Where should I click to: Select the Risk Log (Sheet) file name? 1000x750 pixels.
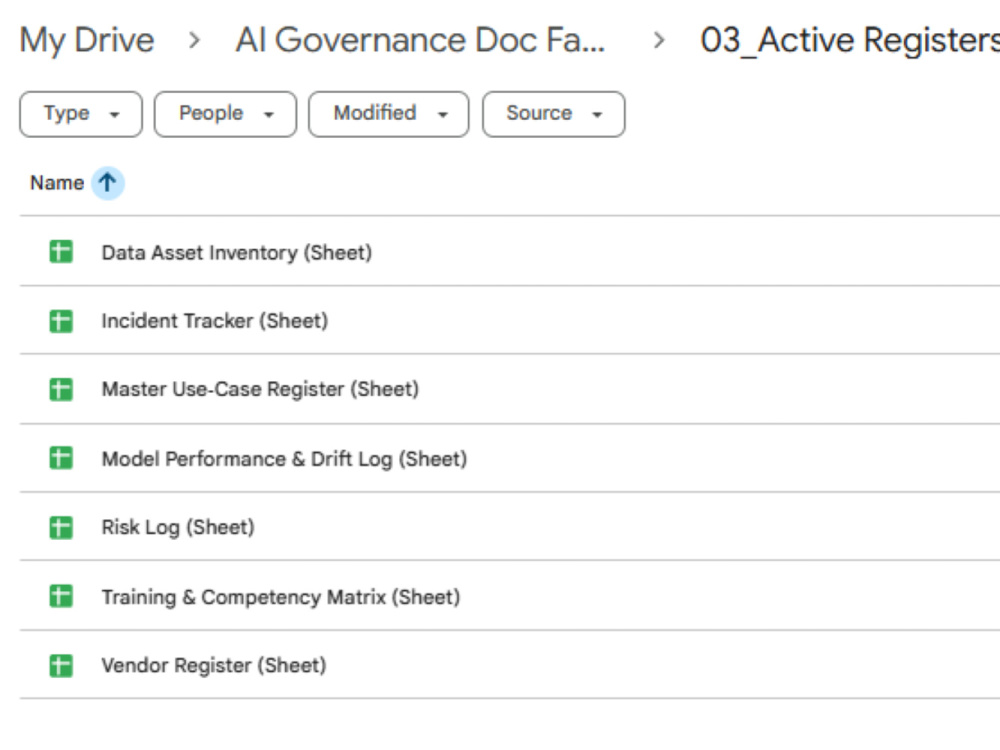(178, 527)
